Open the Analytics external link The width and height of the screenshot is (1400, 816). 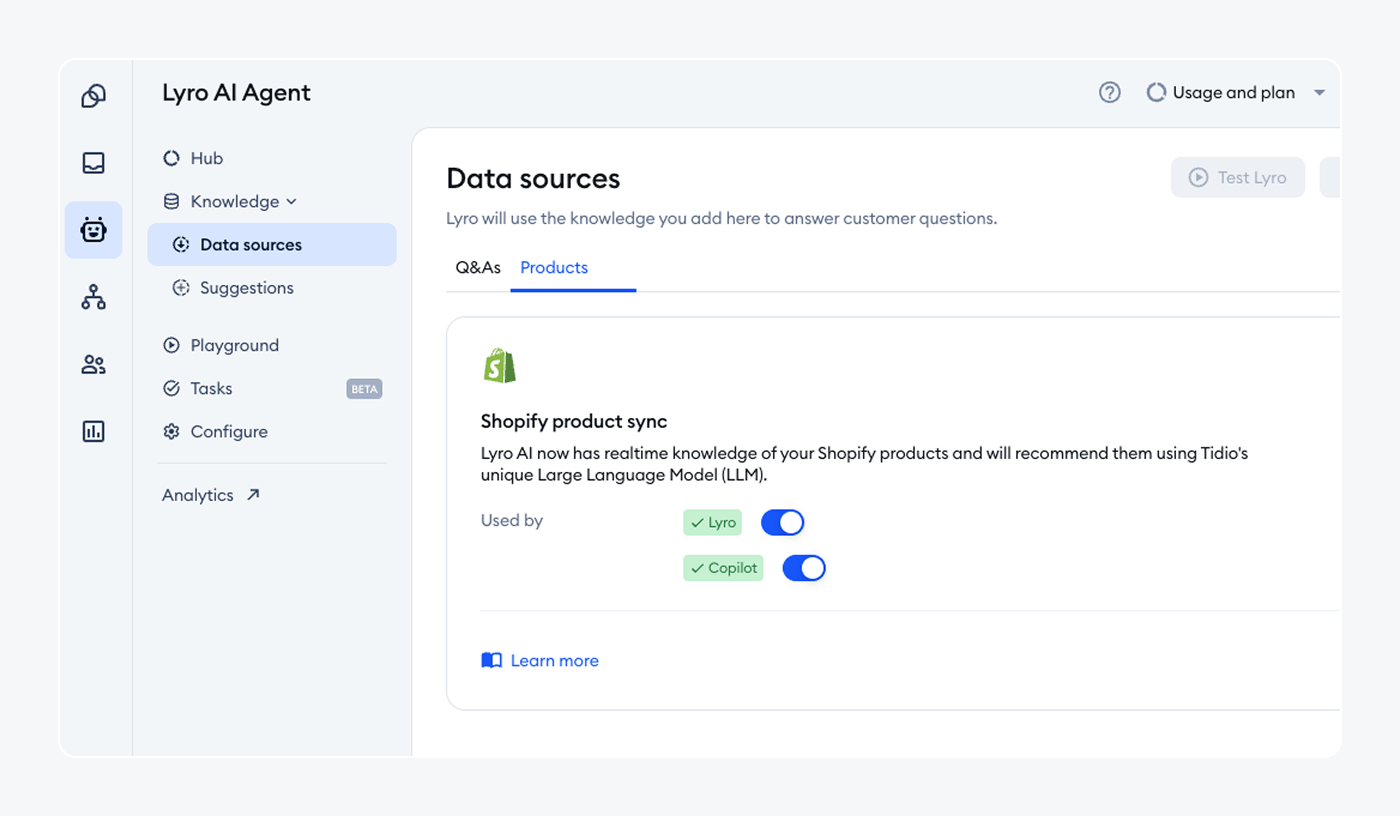(211, 494)
